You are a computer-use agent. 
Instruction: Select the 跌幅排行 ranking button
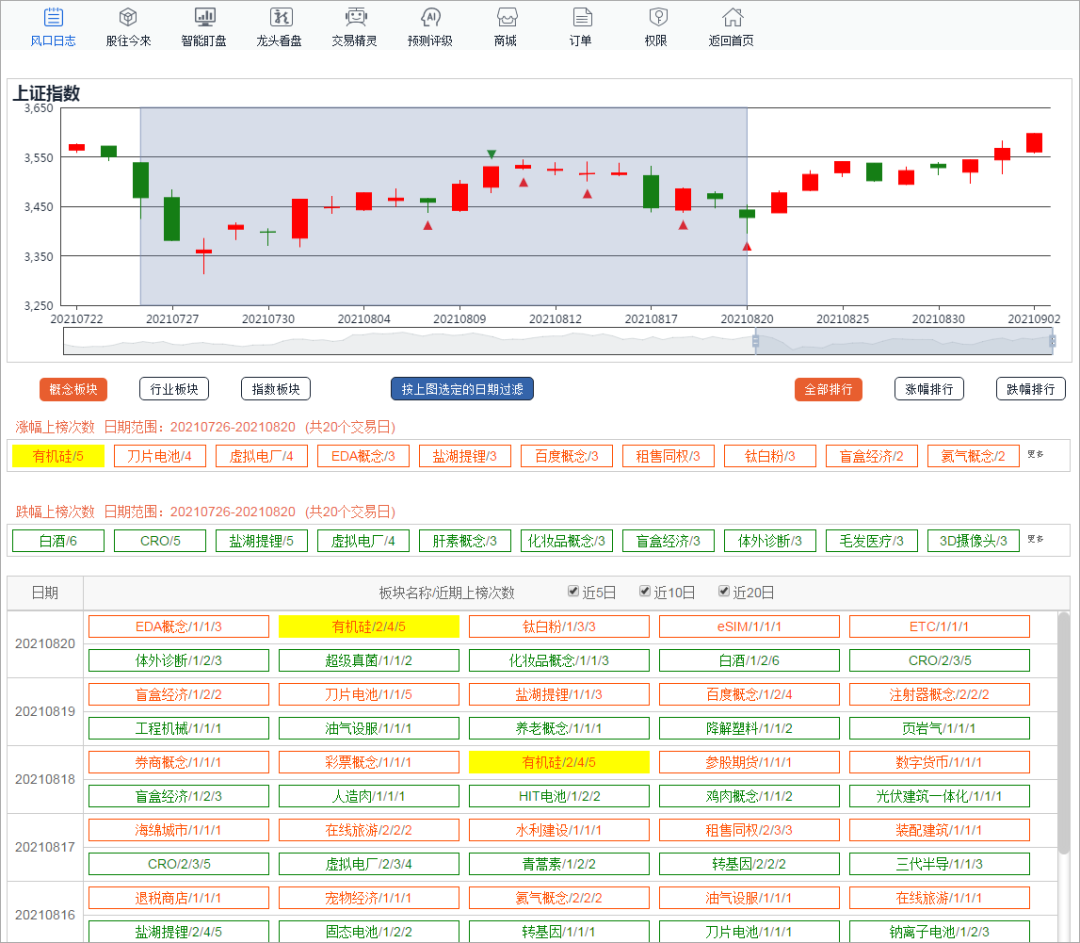click(1030, 389)
